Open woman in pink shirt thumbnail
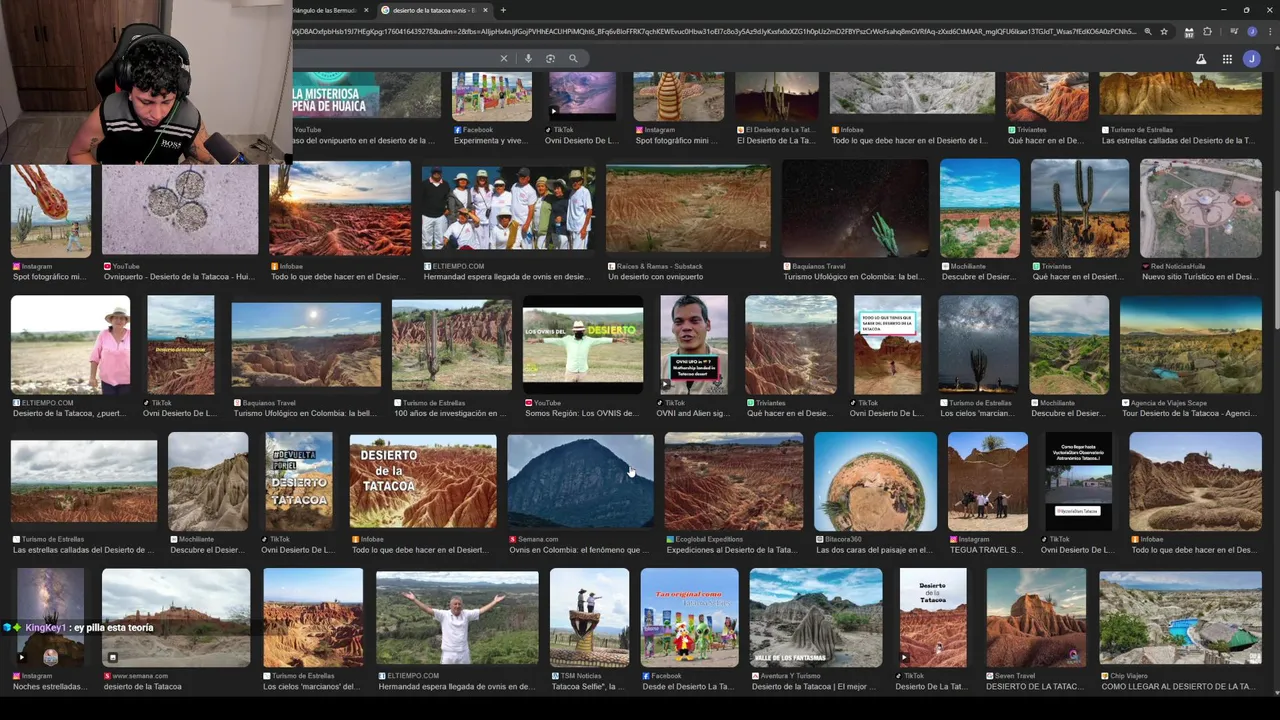This screenshot has width=1280, height=720. pos(71,344)
